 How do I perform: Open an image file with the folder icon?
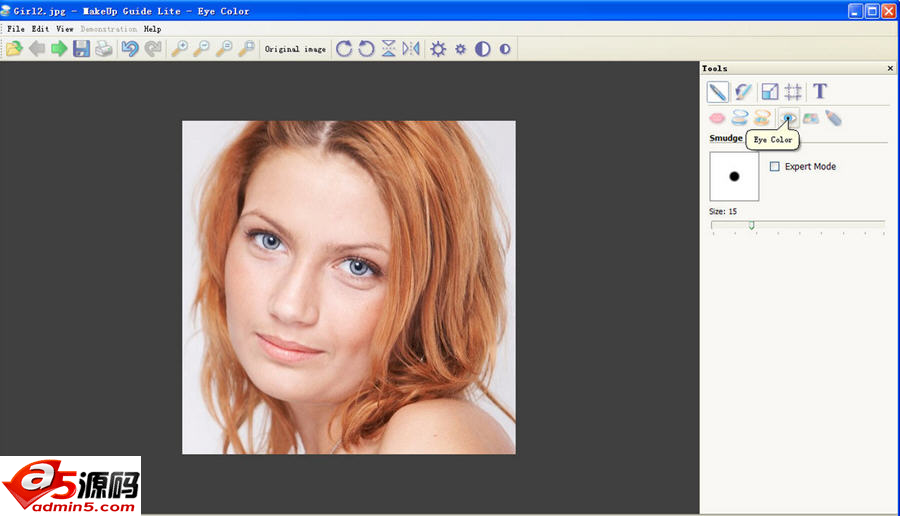[x=14, y=49]
